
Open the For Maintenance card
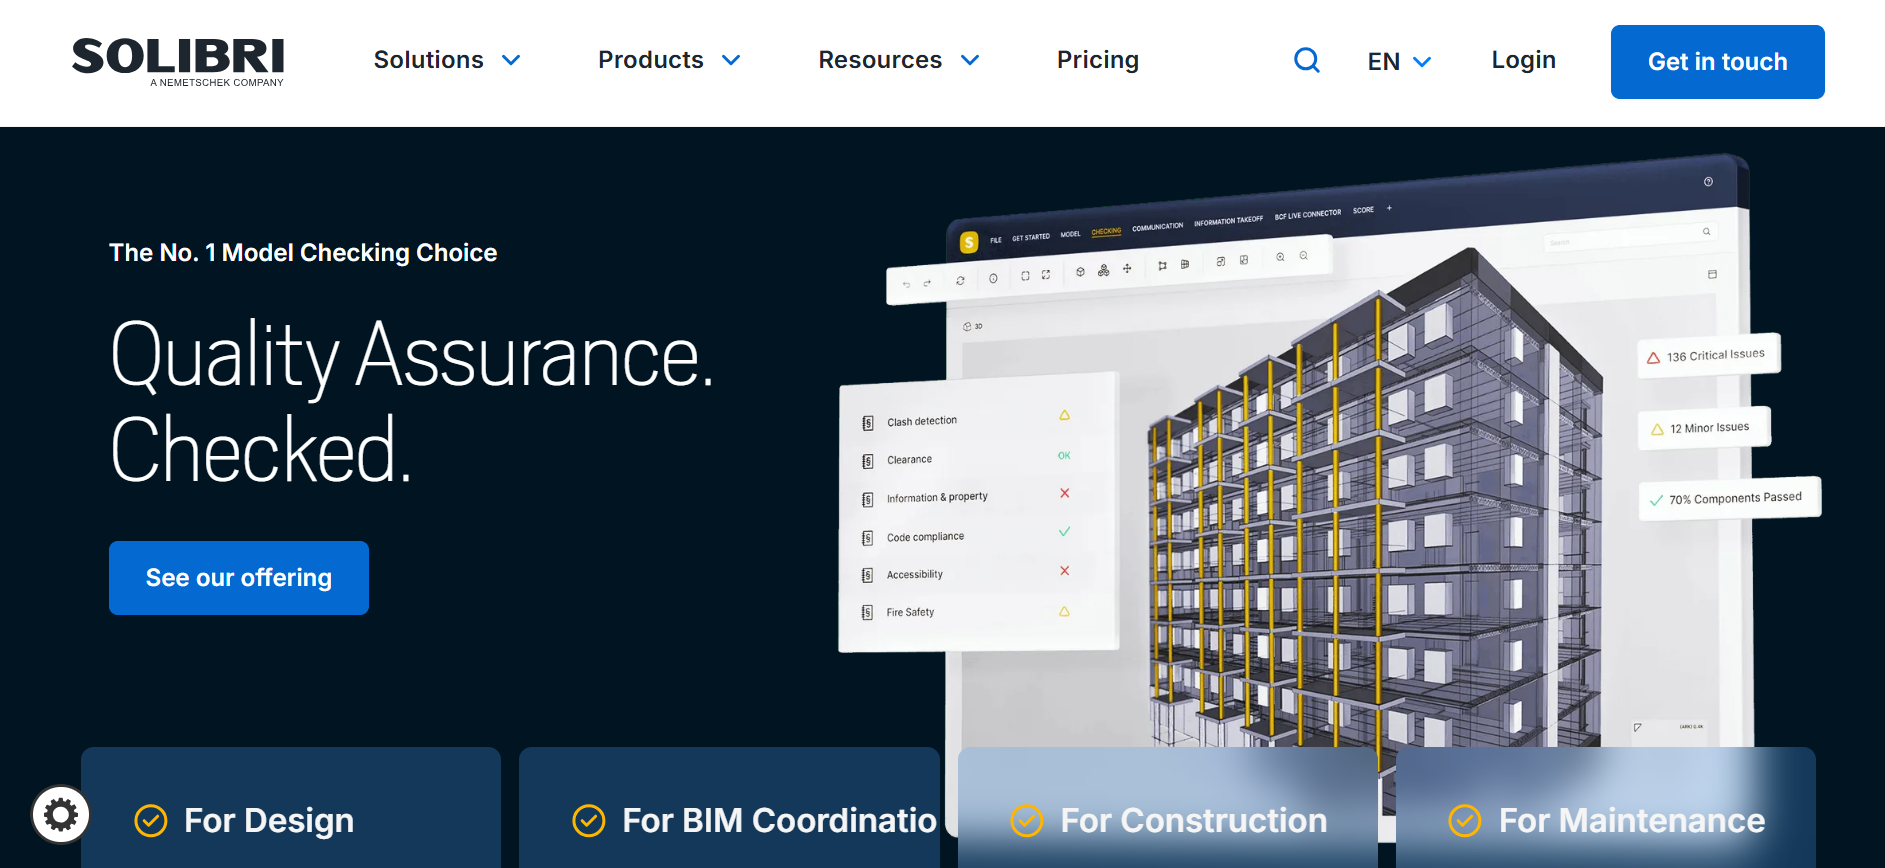(1606, 808)
